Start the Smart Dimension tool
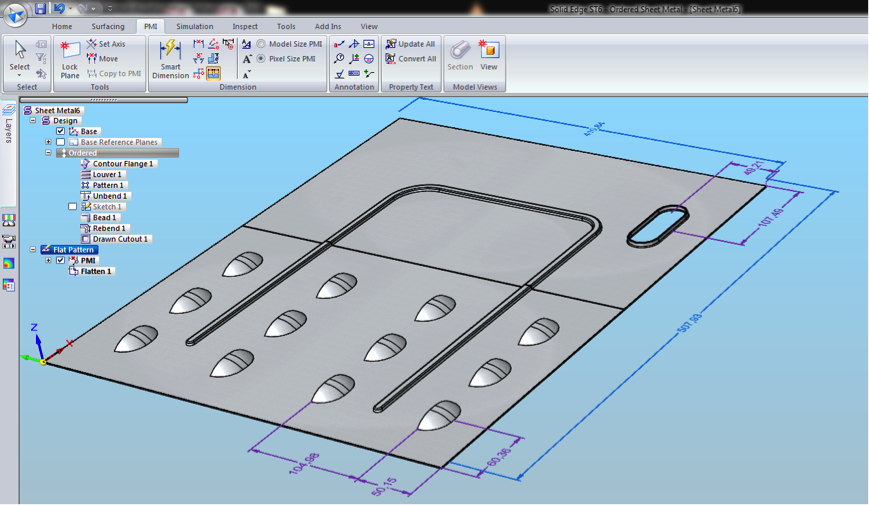Screen dimensions: 869x505 [170, 60]
